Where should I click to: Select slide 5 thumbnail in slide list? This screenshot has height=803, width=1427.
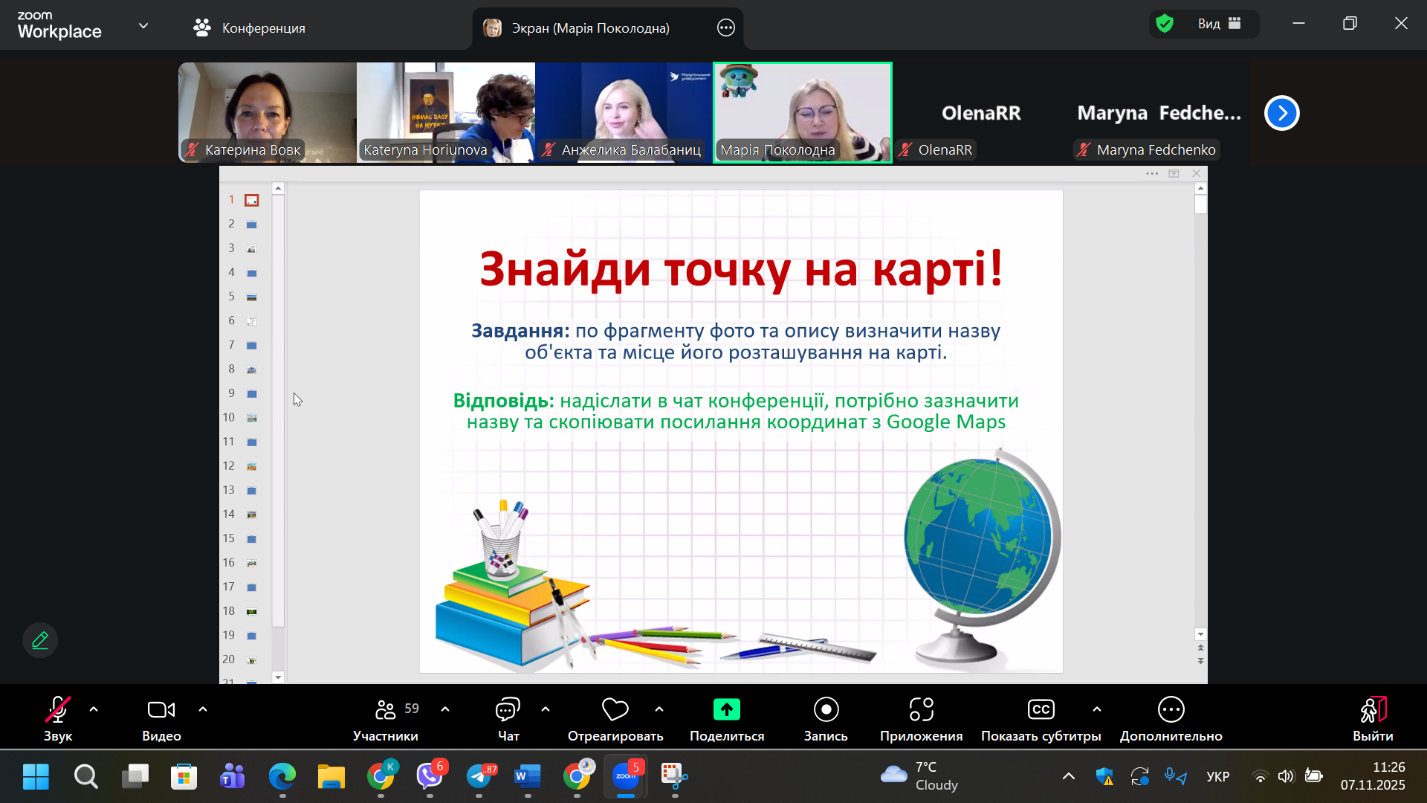(251, 297)
